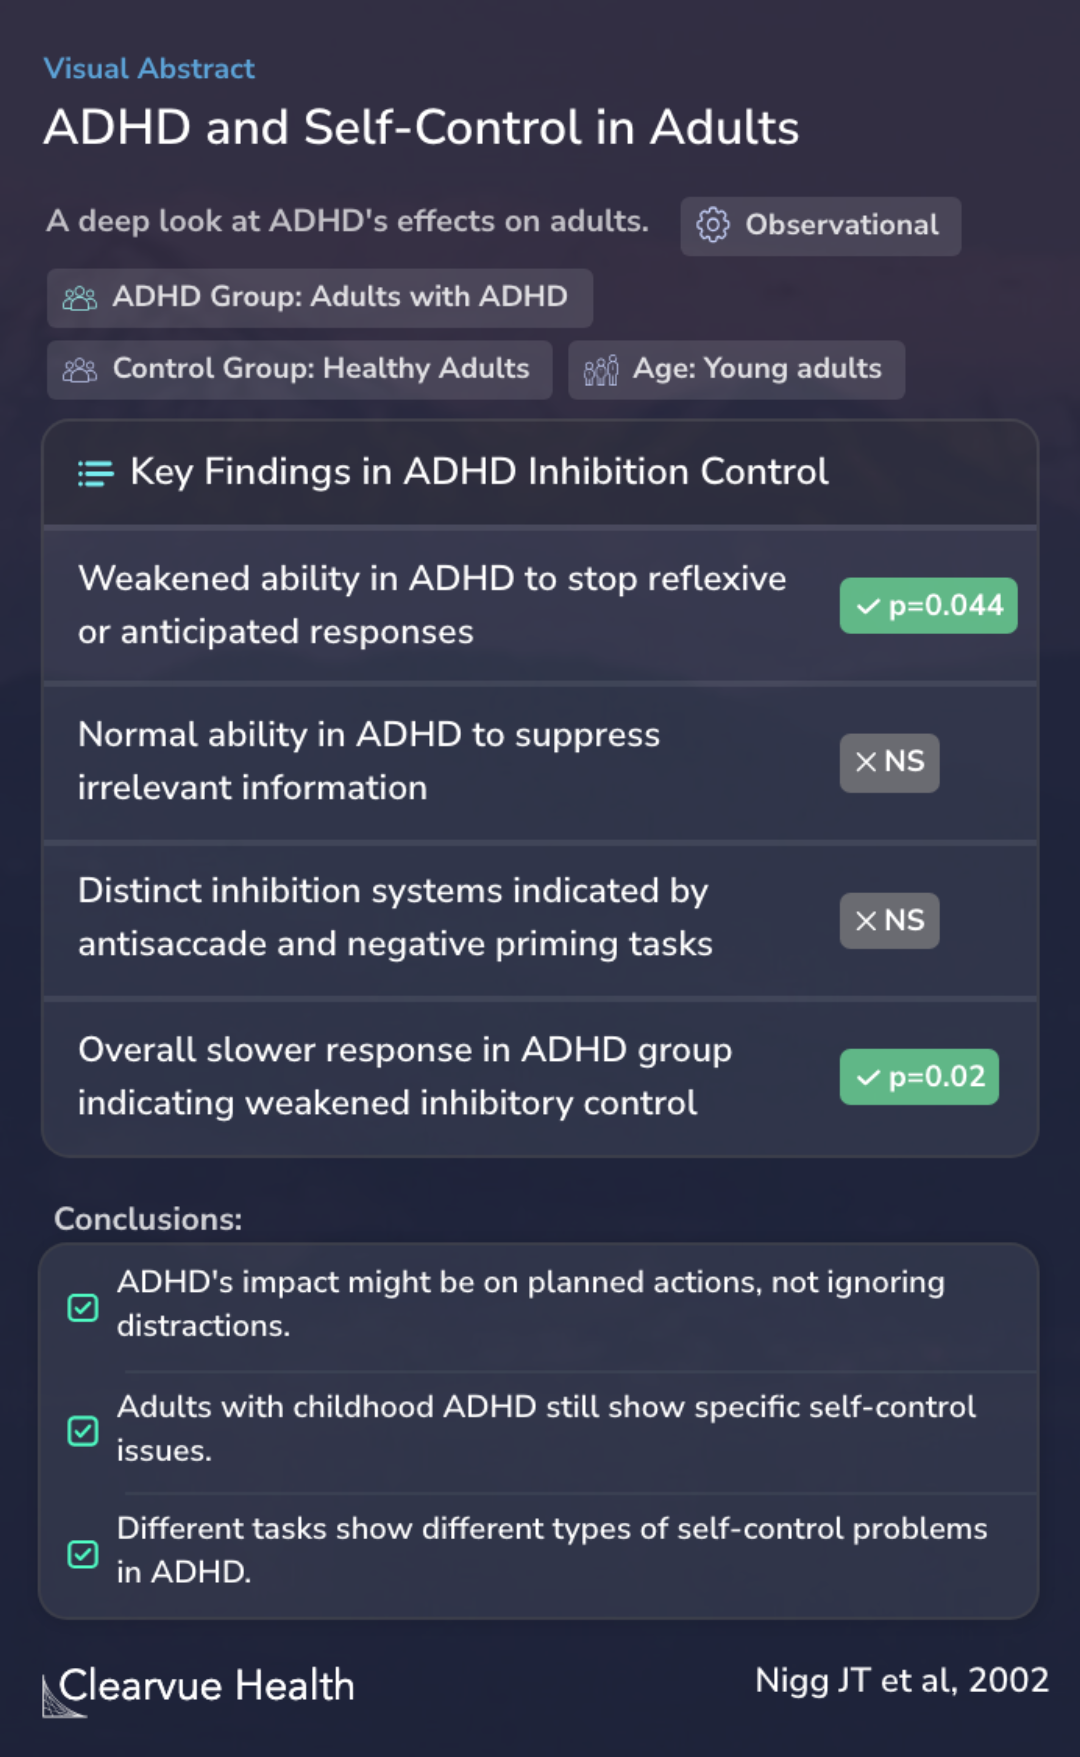Screen dimensions: 1080x1757
Task: Click the people icon in Control Group tag
Action: [80, 370]
